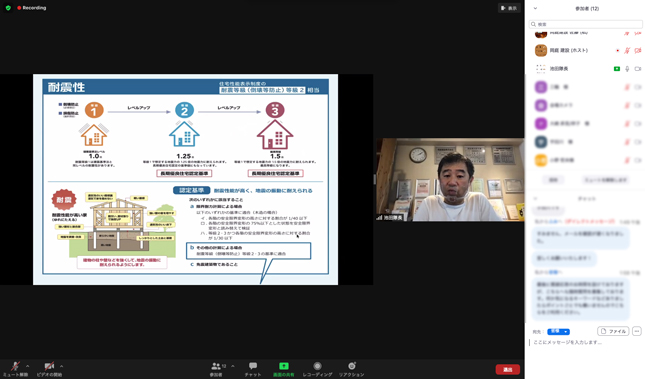Click the green shield encryption icon
645x379 pixels.
click(8, 8)
